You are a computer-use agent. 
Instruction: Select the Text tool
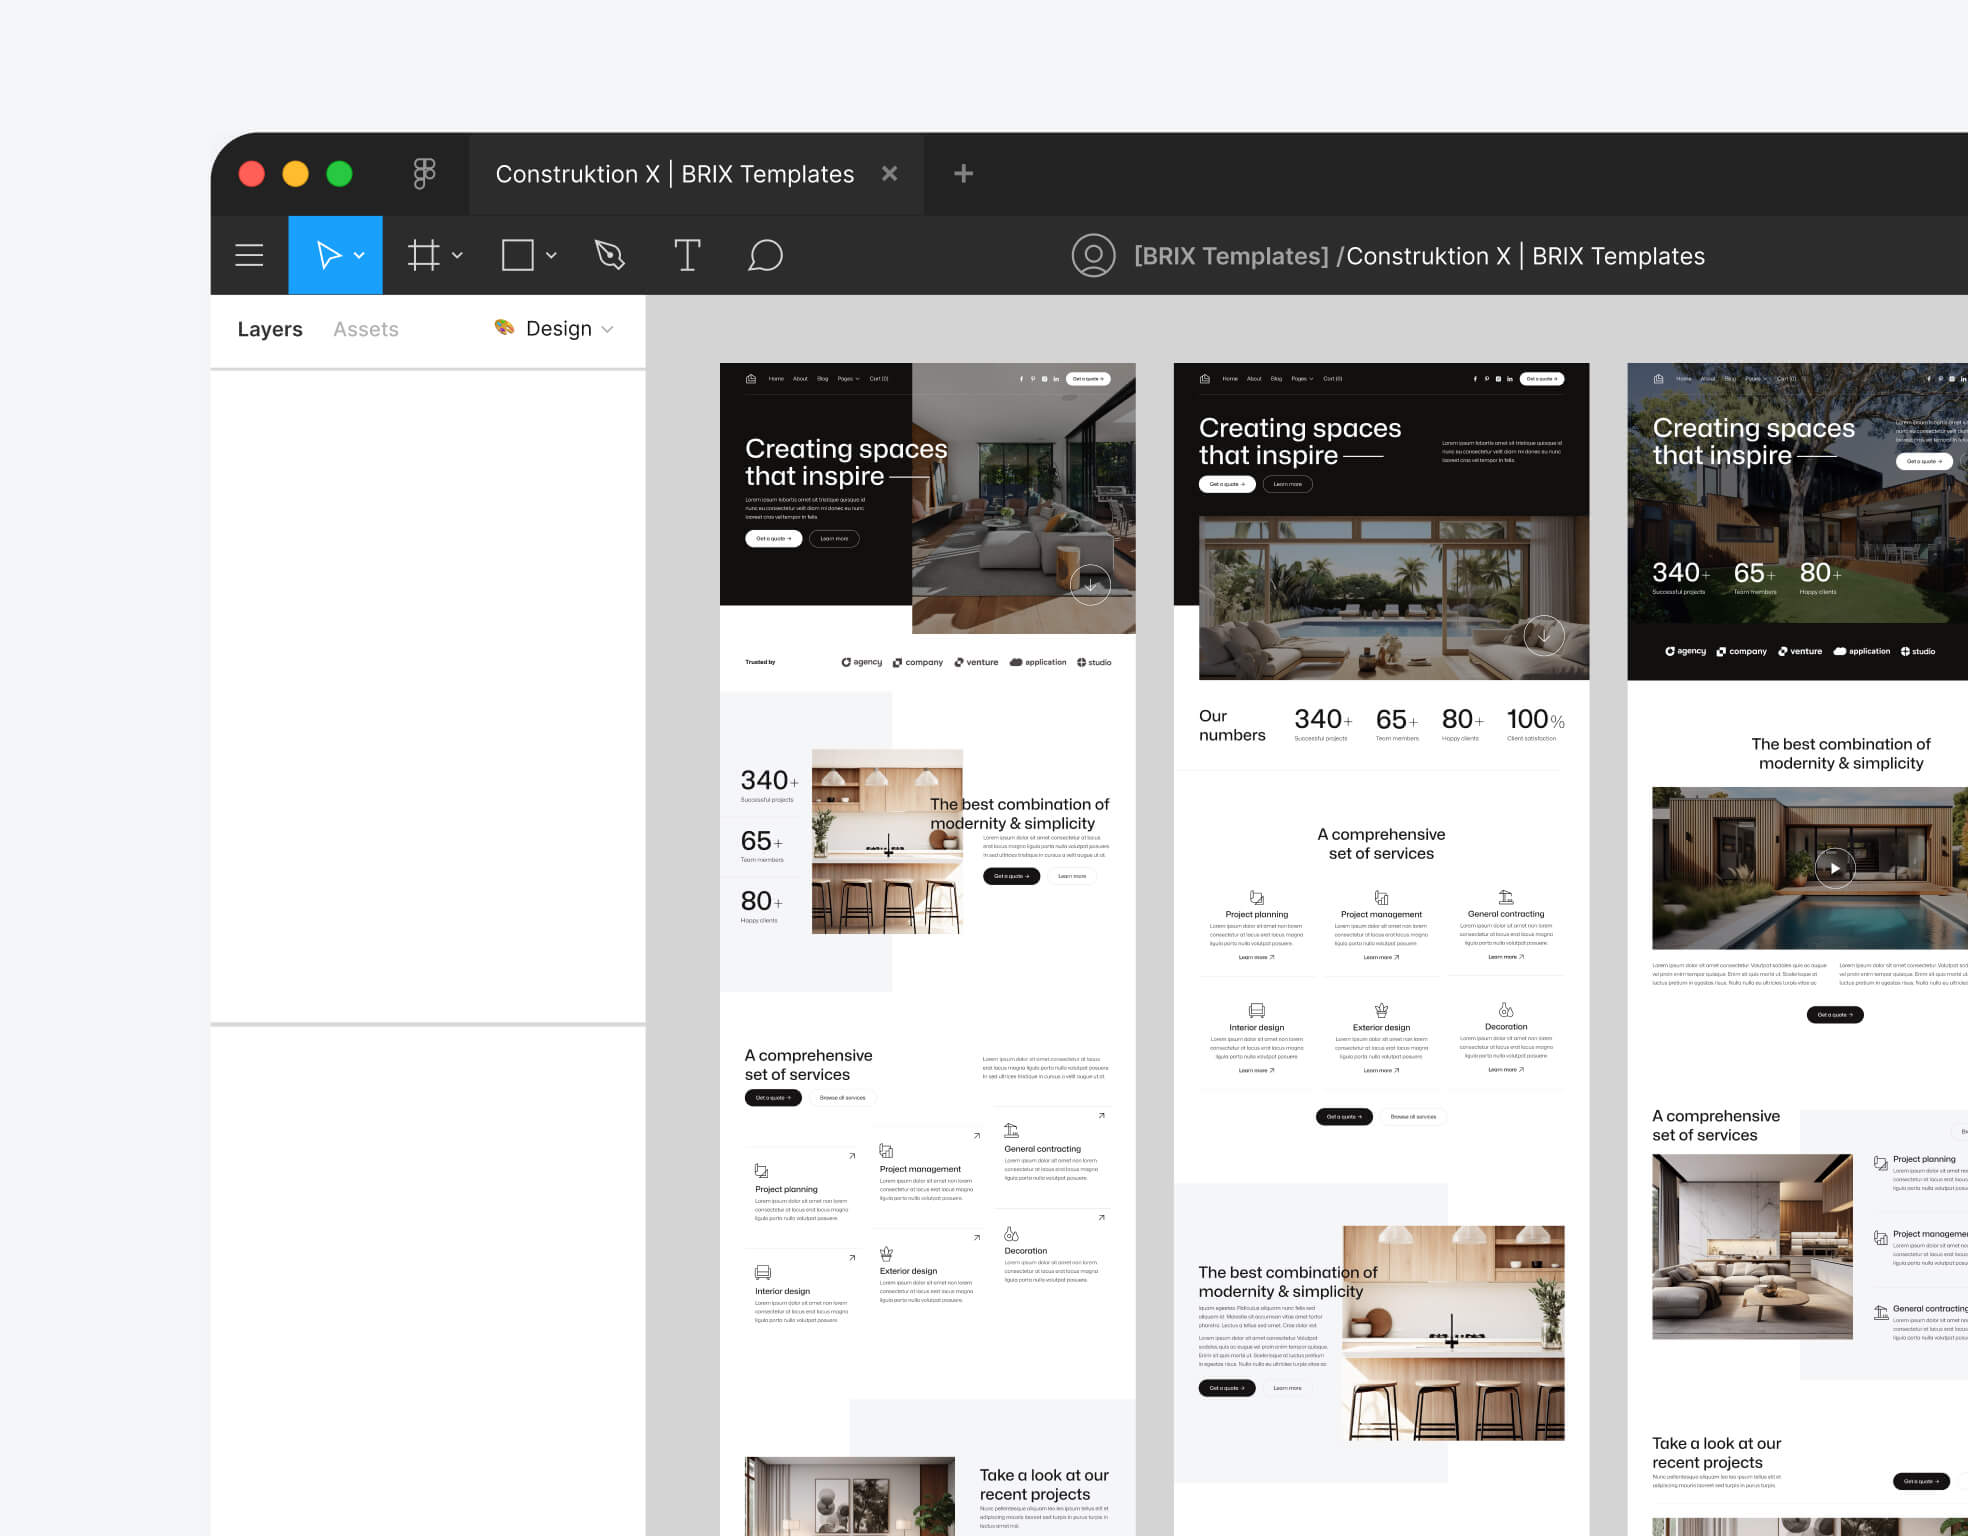click(x=688, y=255)
